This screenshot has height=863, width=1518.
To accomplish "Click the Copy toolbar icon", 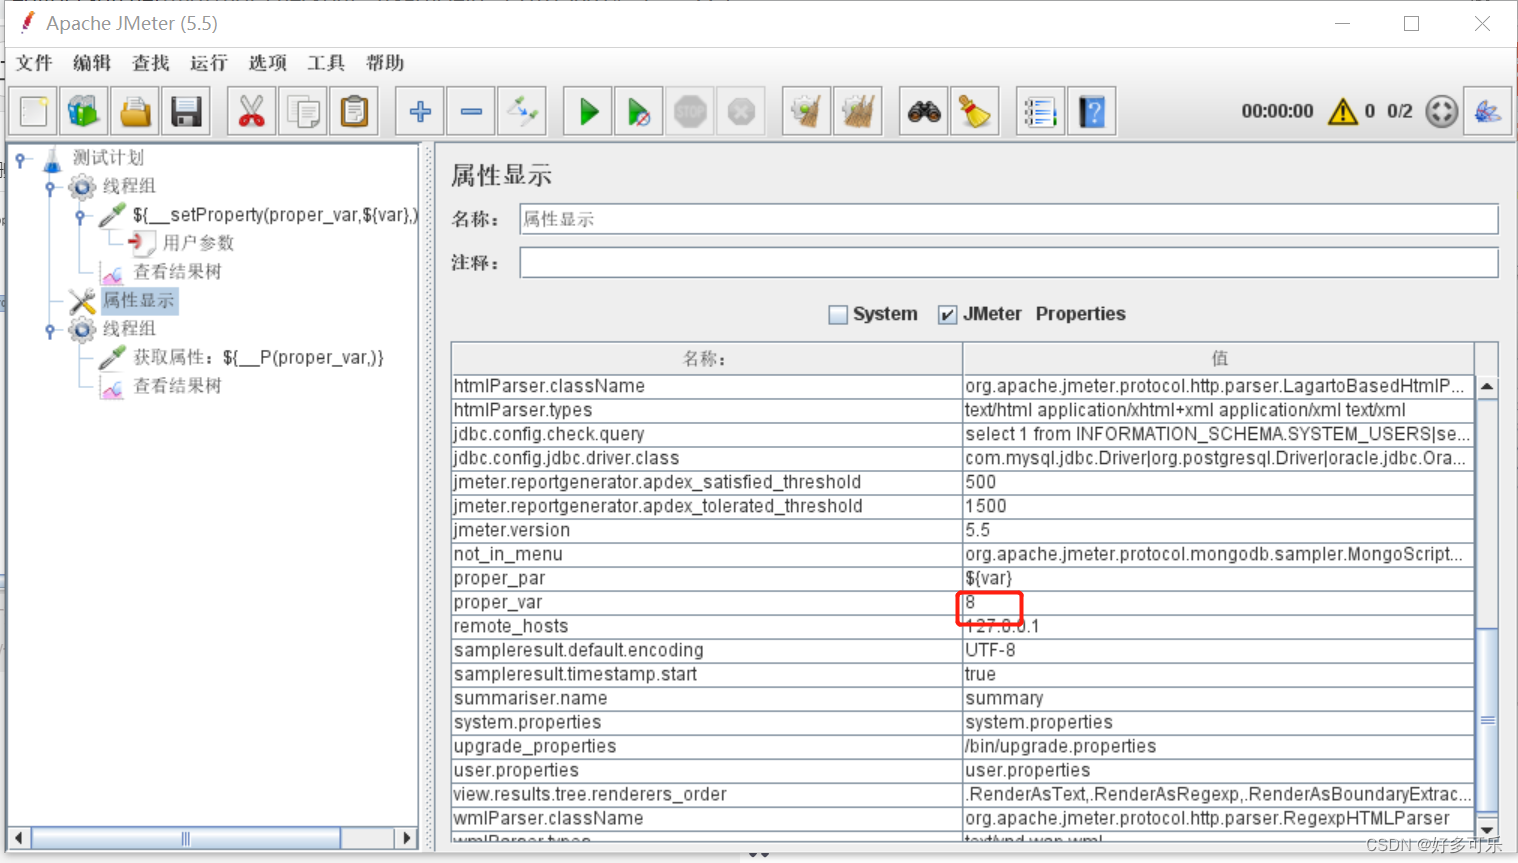I will tap(303, 111).
